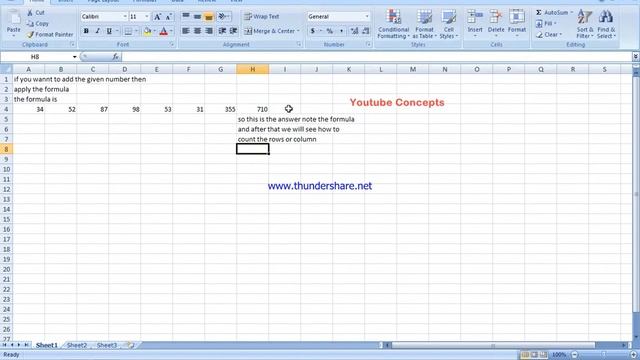This screenshot has width=640, height=360.
Task: Click the Fill Color paint bucket
Action: [147, 31]
